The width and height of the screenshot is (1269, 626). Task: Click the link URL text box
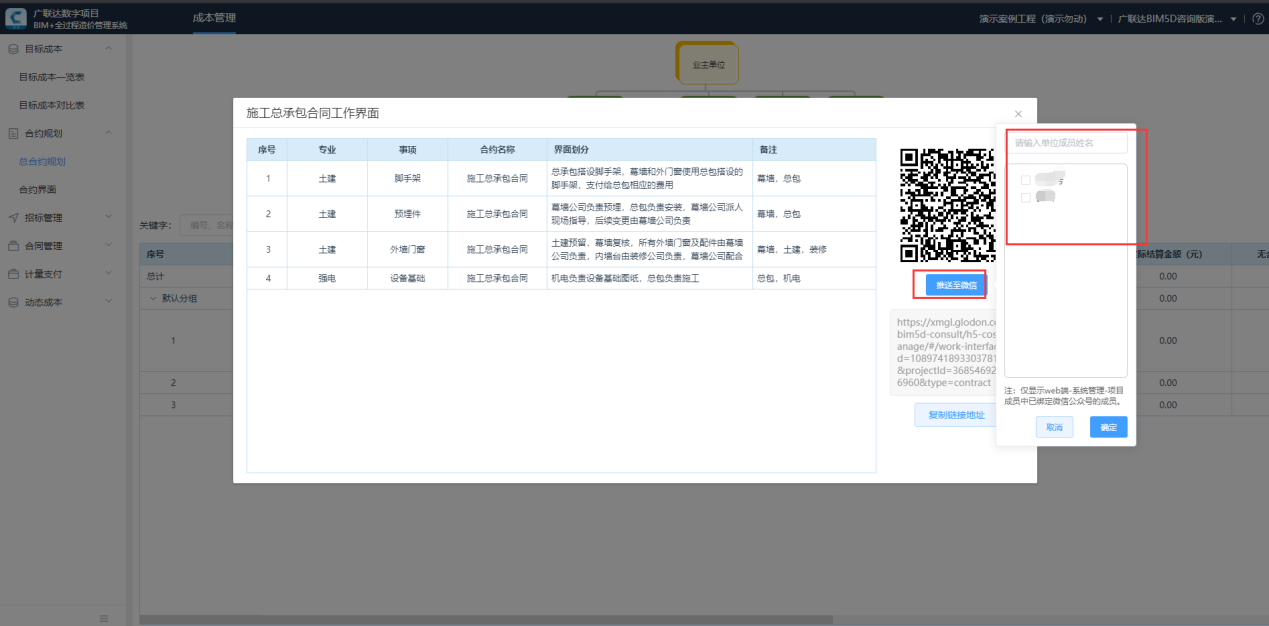click(942, 352)
